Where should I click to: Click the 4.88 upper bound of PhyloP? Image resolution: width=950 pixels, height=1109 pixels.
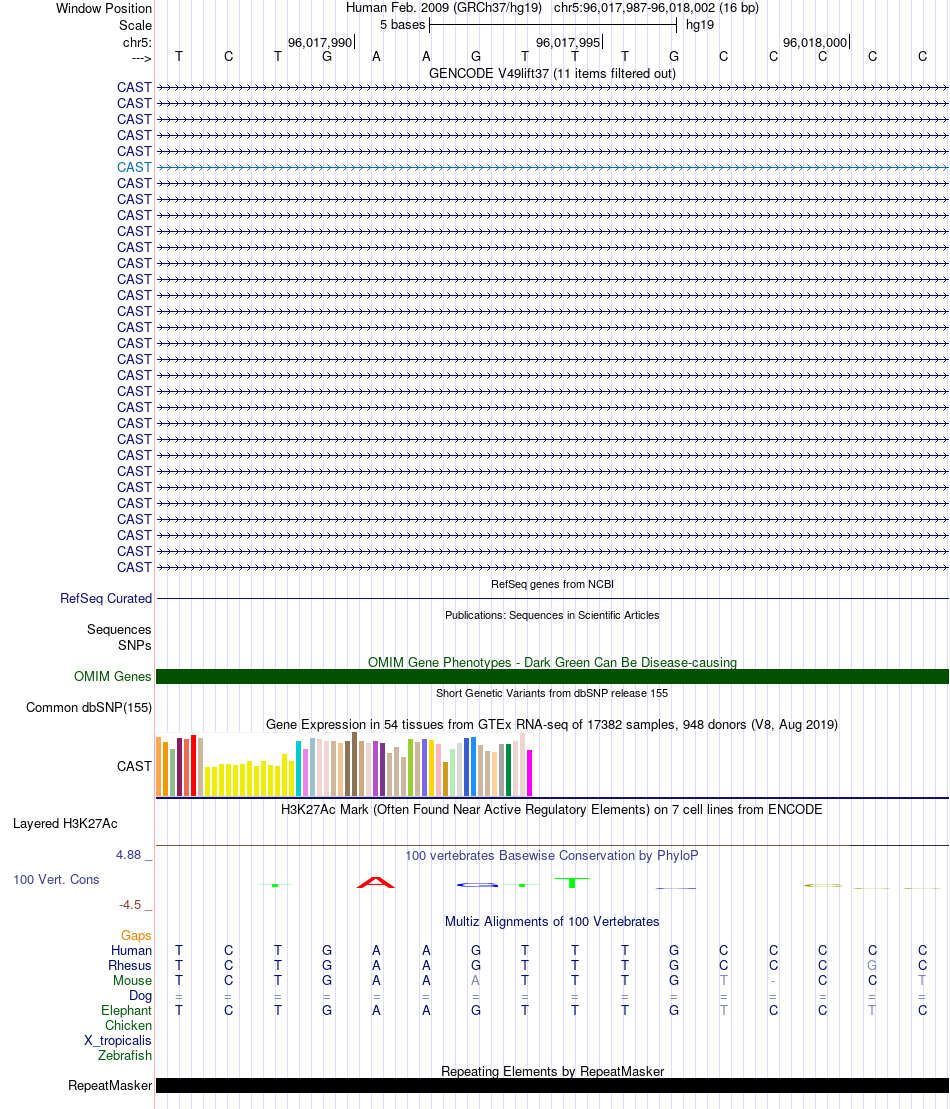(129, 854)
